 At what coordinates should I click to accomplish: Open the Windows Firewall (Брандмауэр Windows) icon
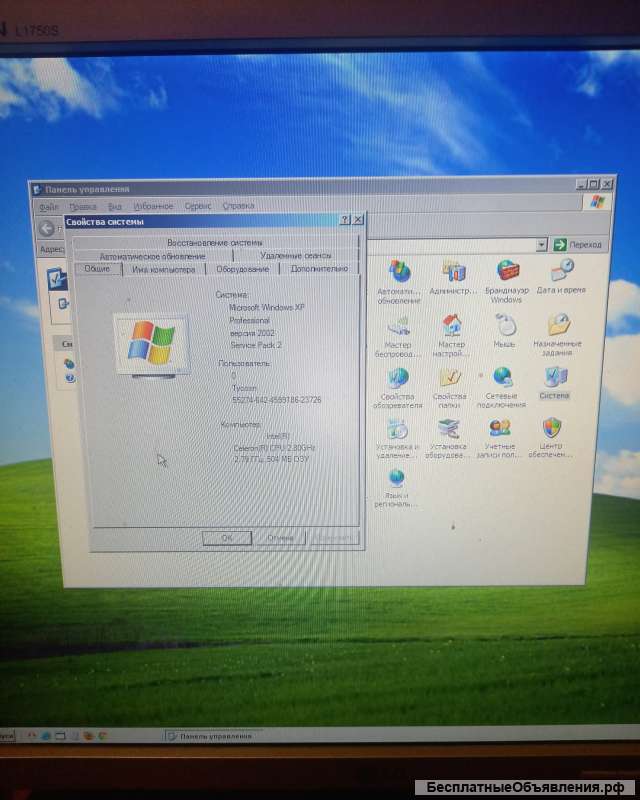pos(507,273)
